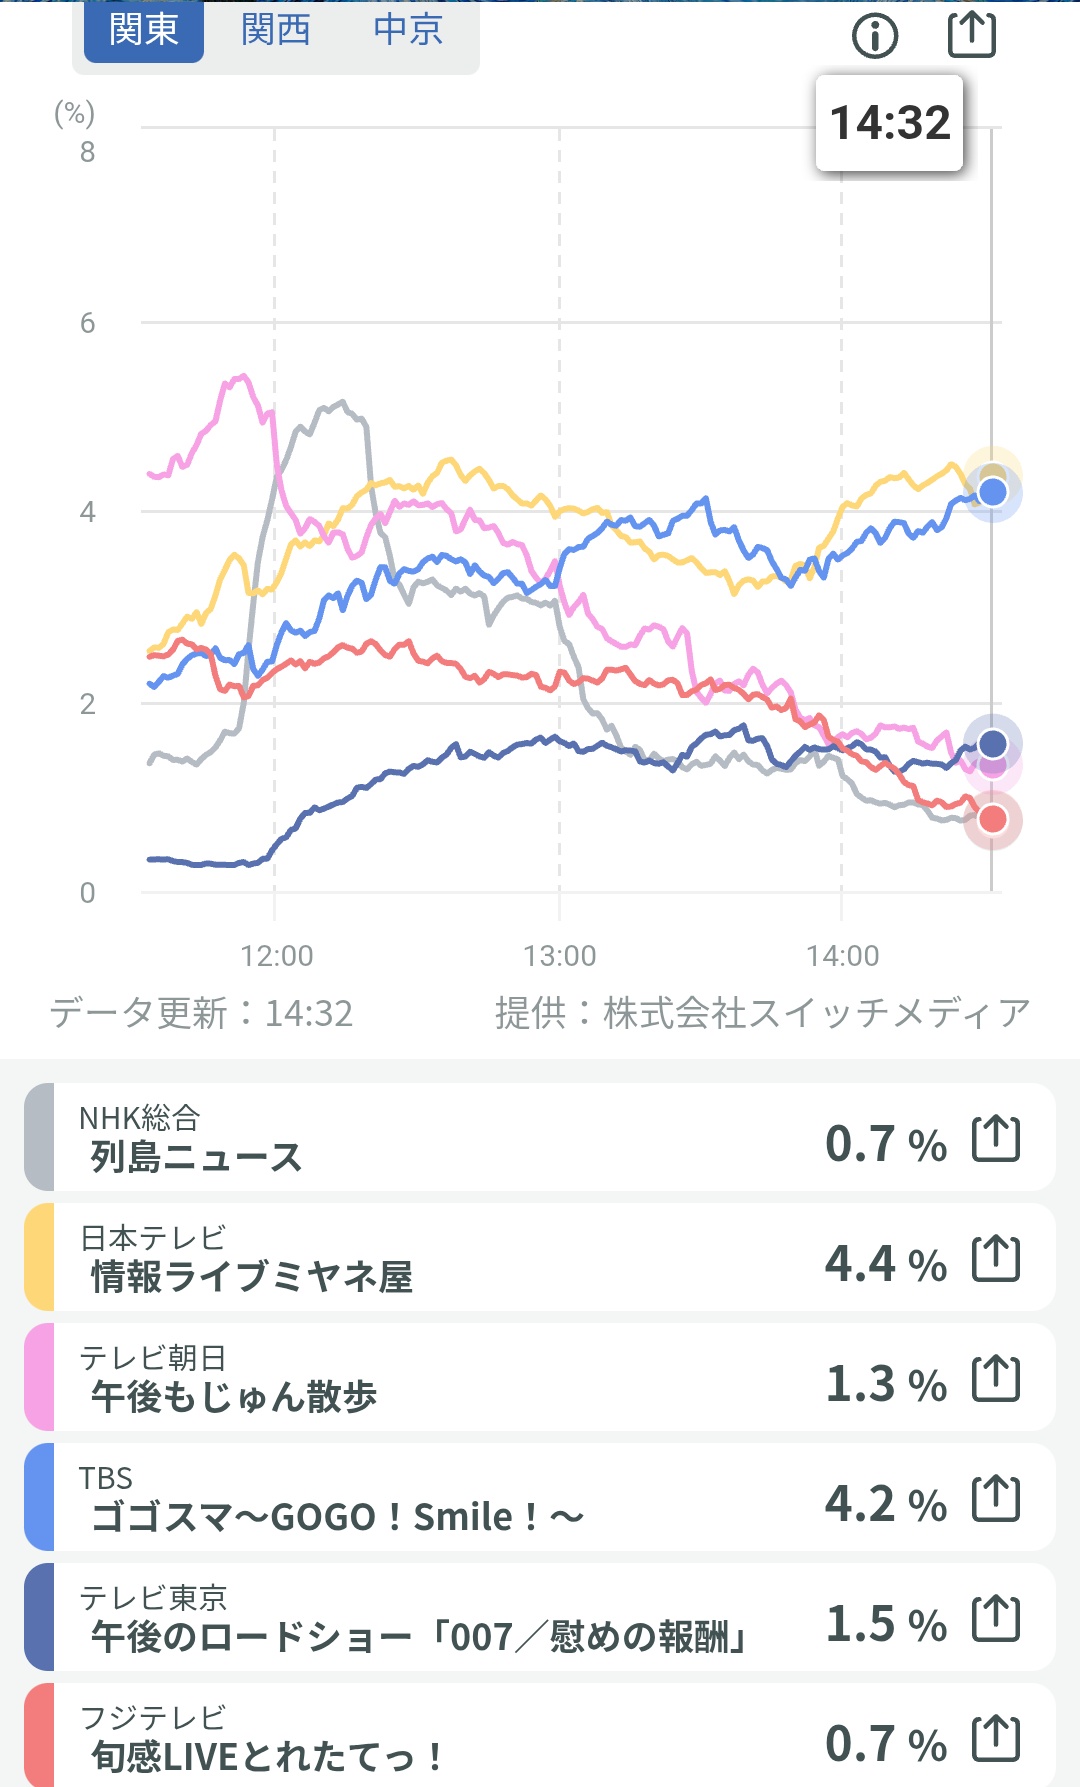
Task: Share the テレビ朝日 じゅん散歩 rating
Action: coord(996,1379)
